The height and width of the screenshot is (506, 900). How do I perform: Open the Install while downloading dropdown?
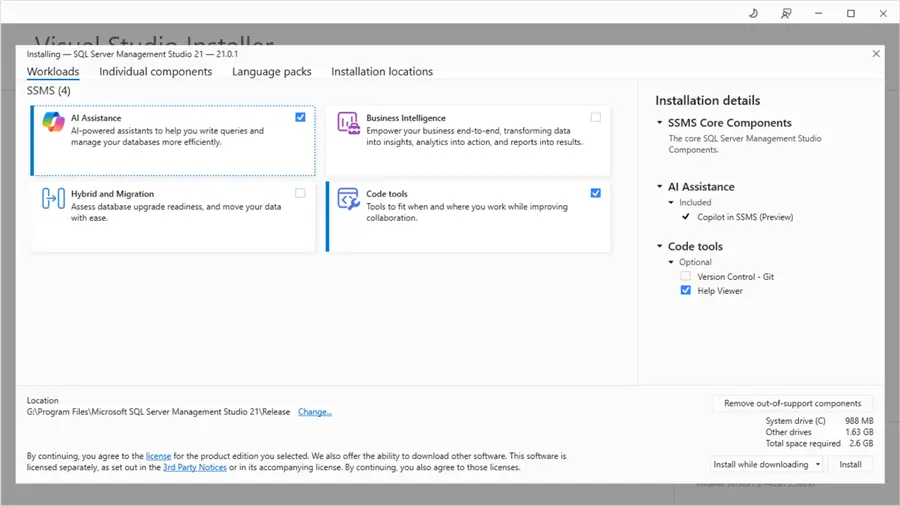[x=819, y=464]
